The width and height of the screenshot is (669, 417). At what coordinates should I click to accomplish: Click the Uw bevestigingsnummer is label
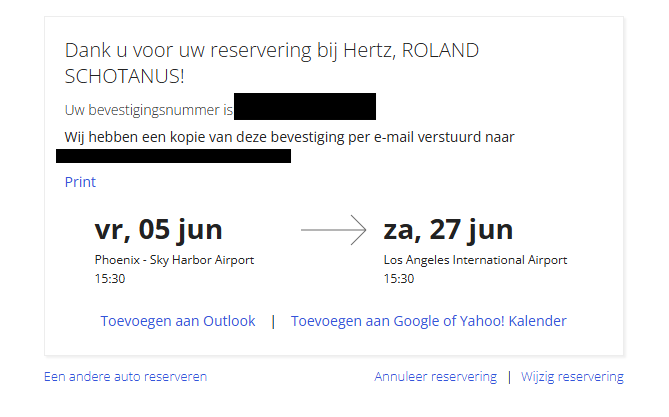pos(148,108)
